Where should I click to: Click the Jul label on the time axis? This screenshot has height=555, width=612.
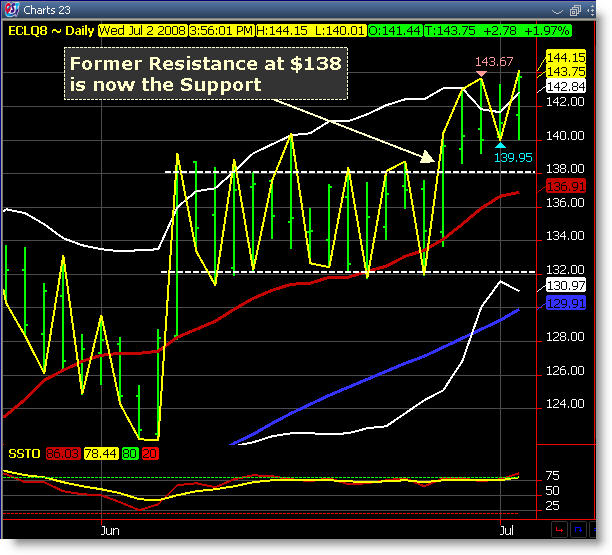pos(506,530)
